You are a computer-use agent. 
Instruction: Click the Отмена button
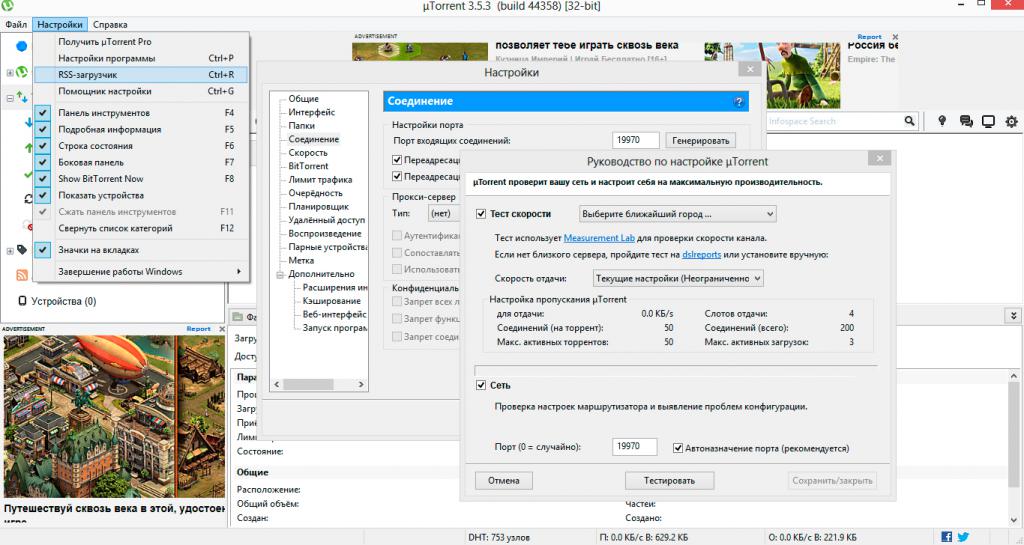coord(504,480)
